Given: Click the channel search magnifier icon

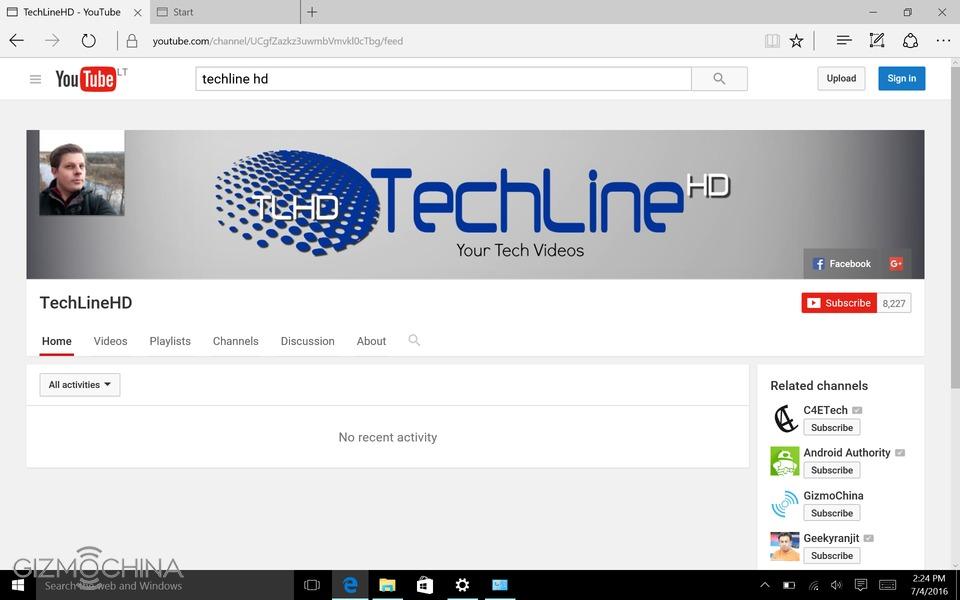Looking at the screenshot, I should click(x=414, y=341).
